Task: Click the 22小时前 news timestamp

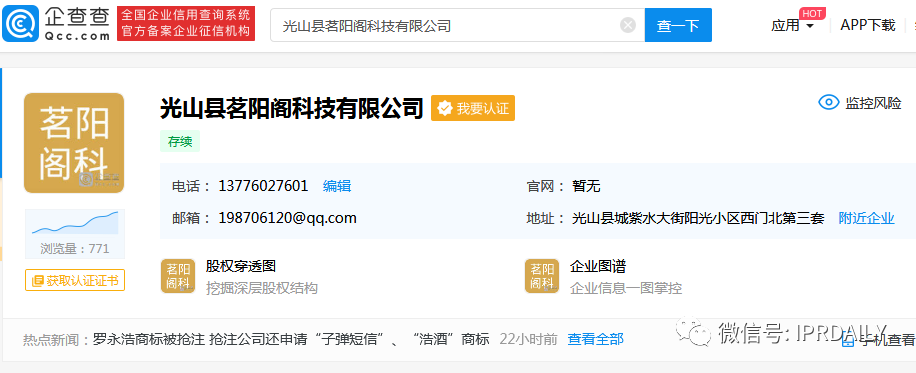Action: coord(528,339)
